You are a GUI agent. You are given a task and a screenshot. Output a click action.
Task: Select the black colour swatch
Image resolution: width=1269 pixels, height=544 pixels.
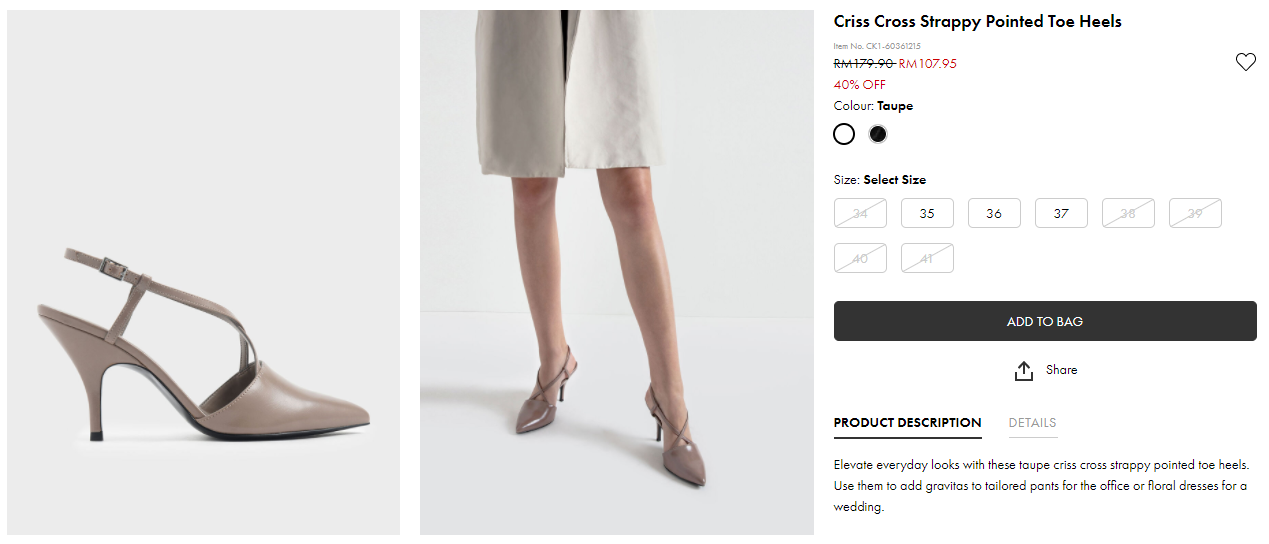pos(878,134)
